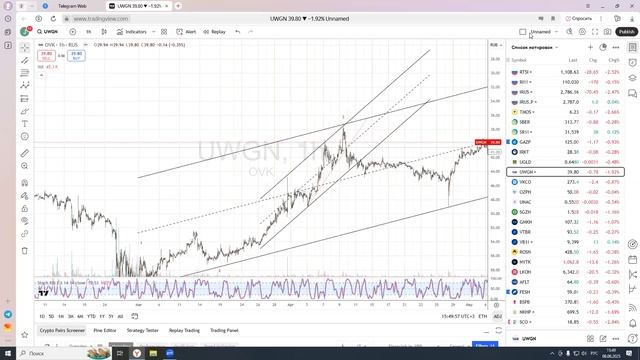The image size is (640, 360).
Task: Open the RUB currency dropdown
Action: (496, 45)
